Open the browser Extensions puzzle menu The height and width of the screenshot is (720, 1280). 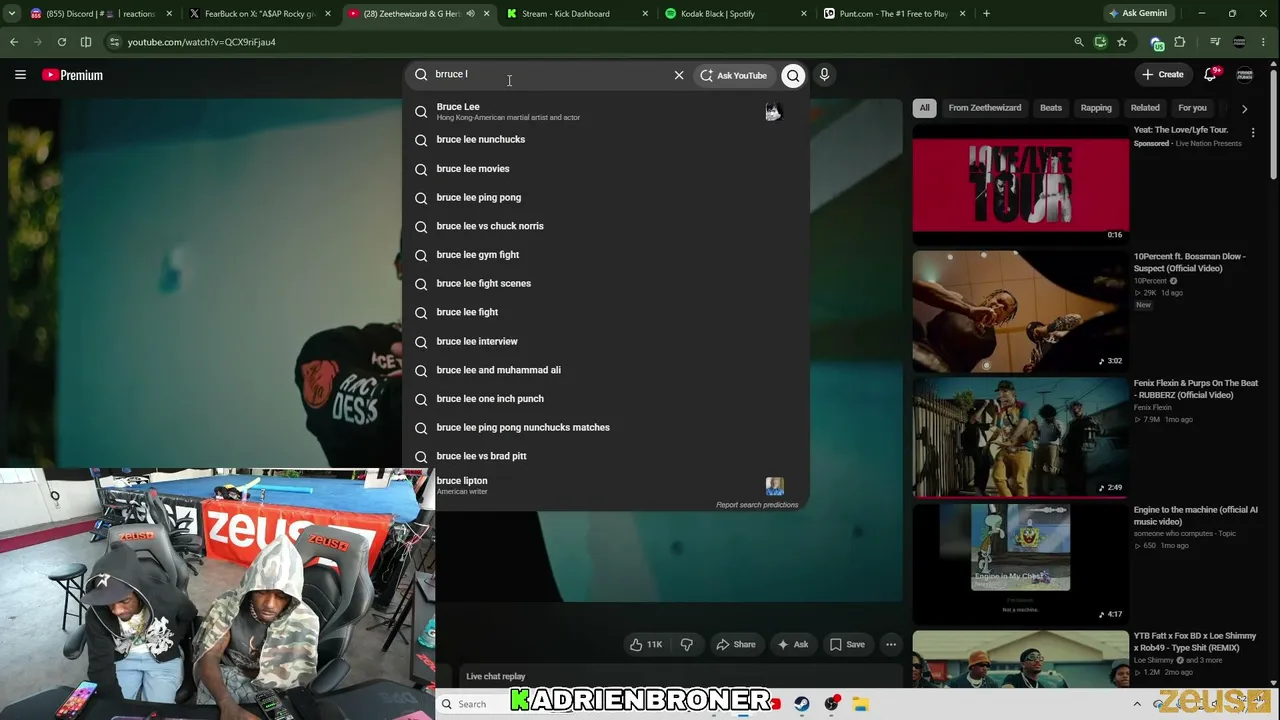(1180, 42)
